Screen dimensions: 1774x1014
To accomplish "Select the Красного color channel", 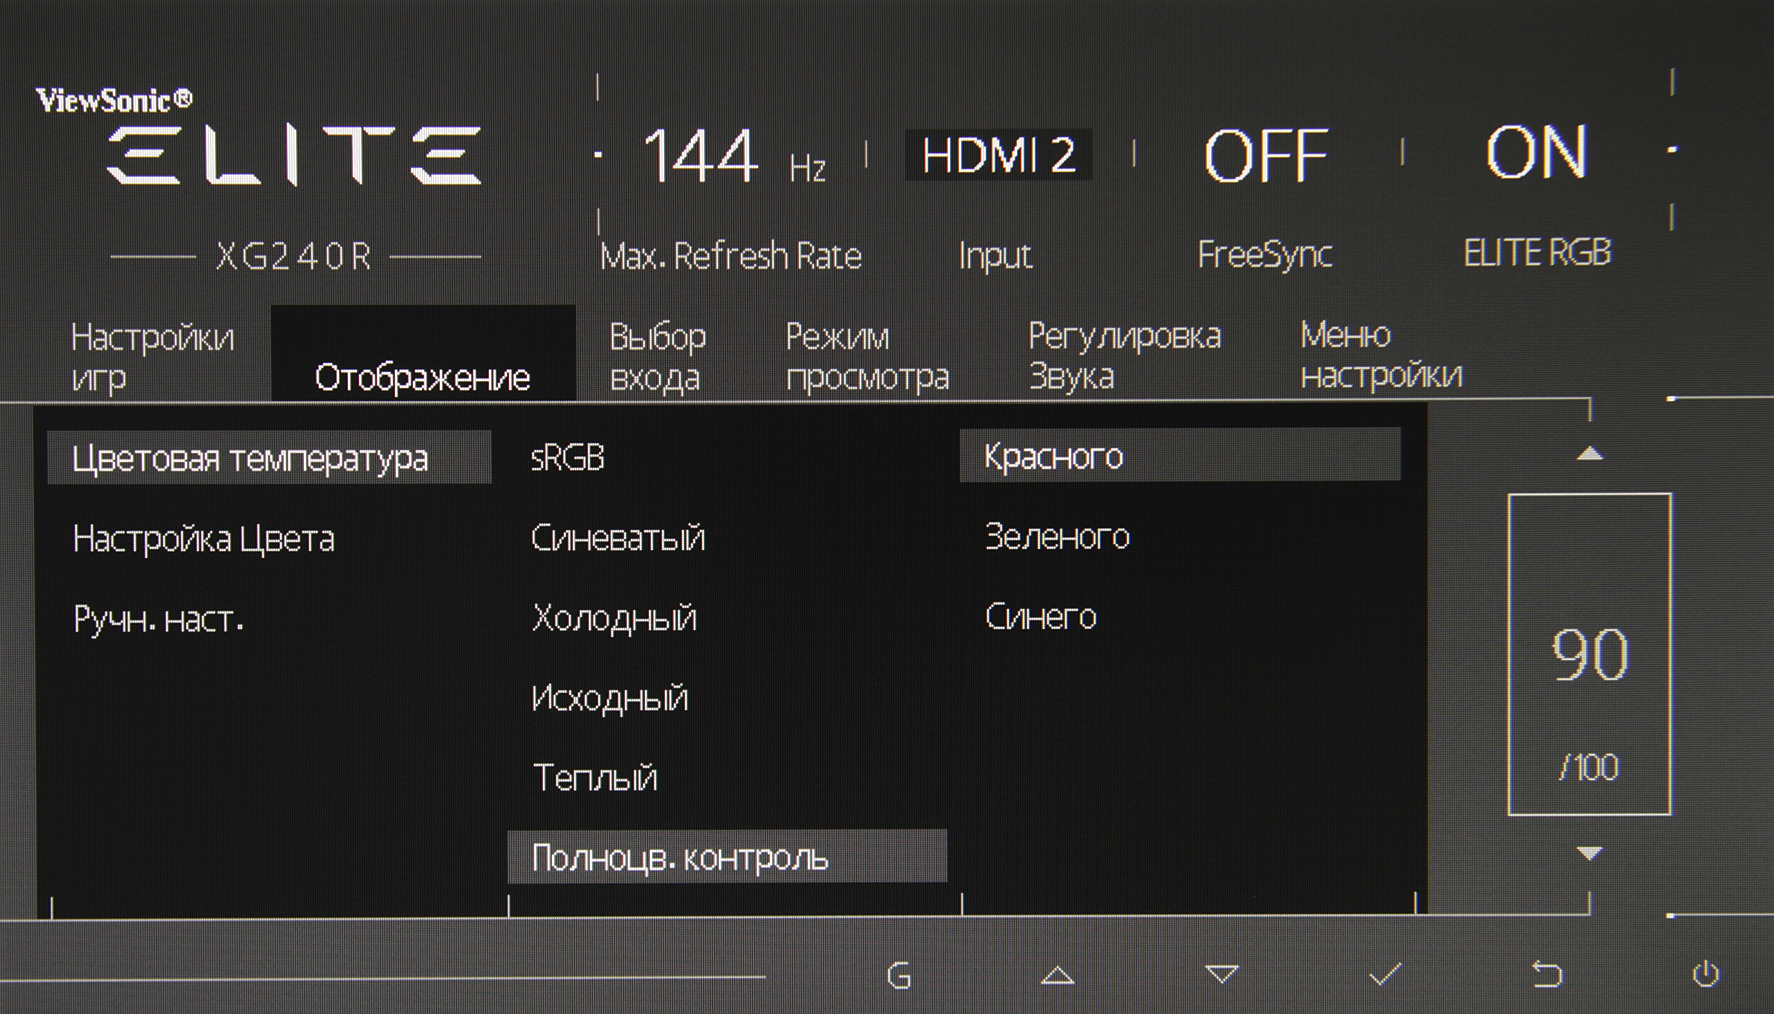I will pos(1180,456).
